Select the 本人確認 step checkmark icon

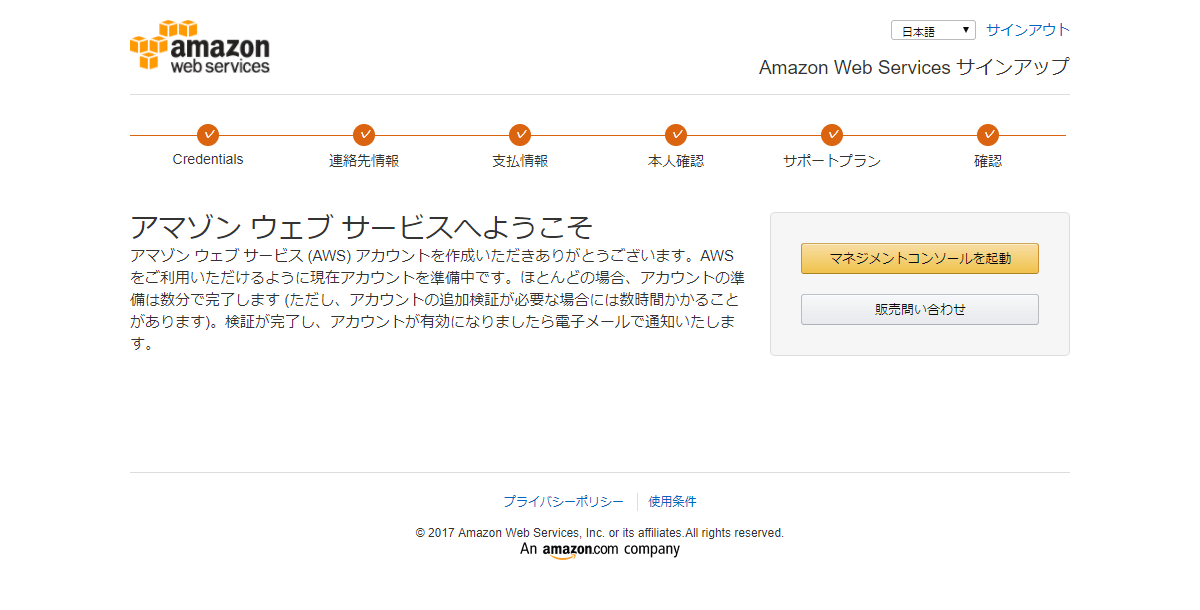pyautogui.click(x=676, y=135)
